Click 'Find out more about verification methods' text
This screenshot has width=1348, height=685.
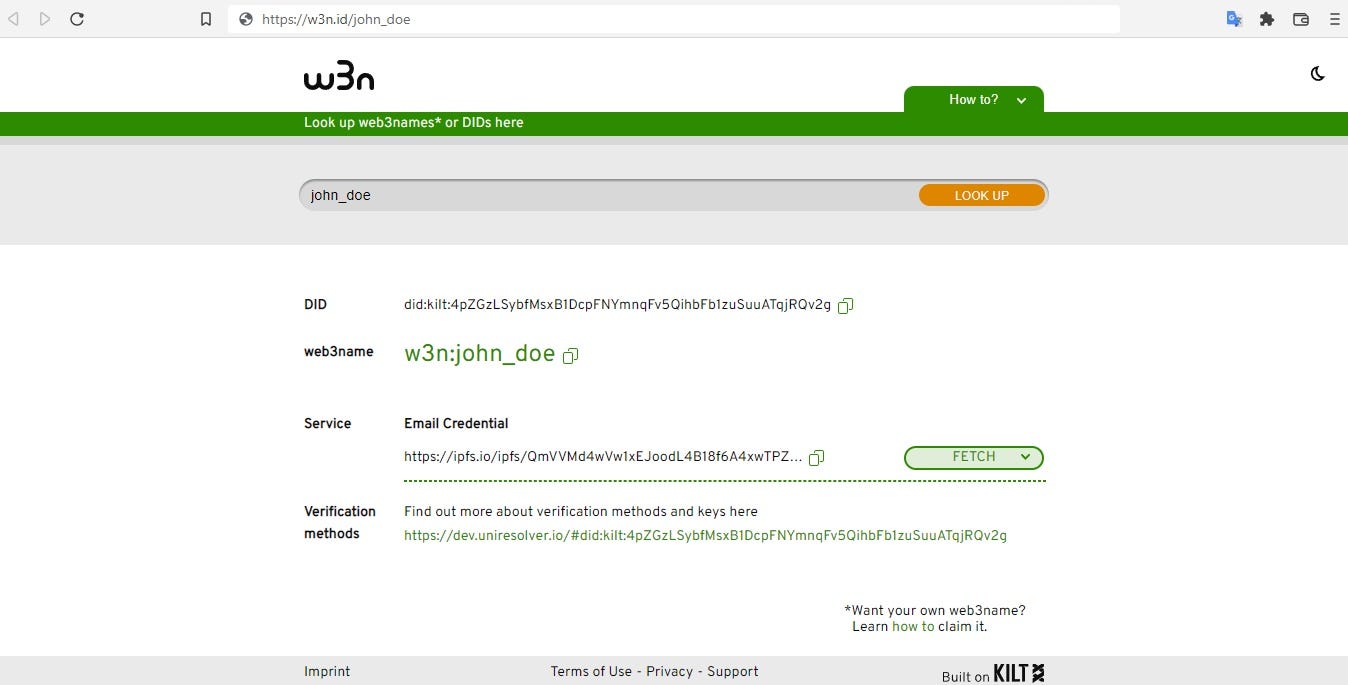pos(581,511)
